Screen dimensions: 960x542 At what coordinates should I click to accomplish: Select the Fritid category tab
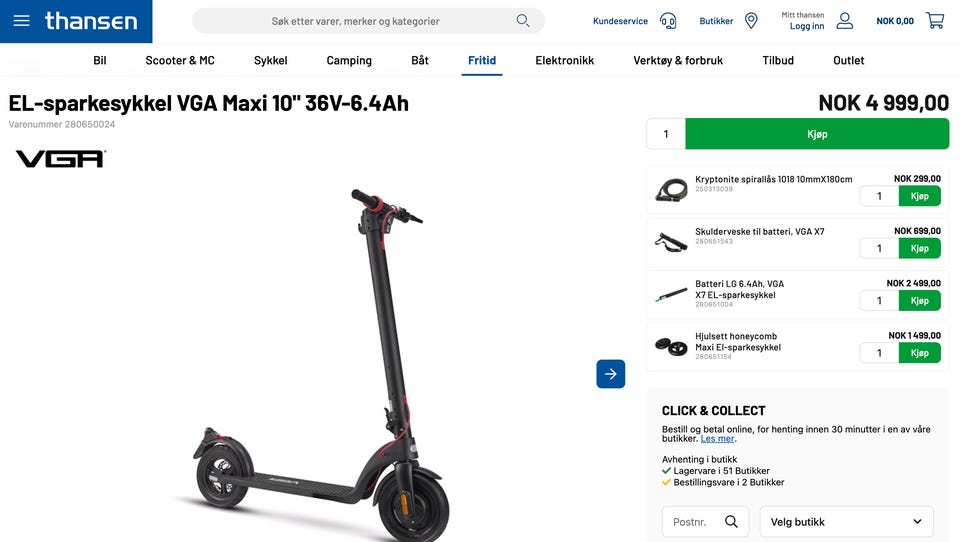point(482,61)
